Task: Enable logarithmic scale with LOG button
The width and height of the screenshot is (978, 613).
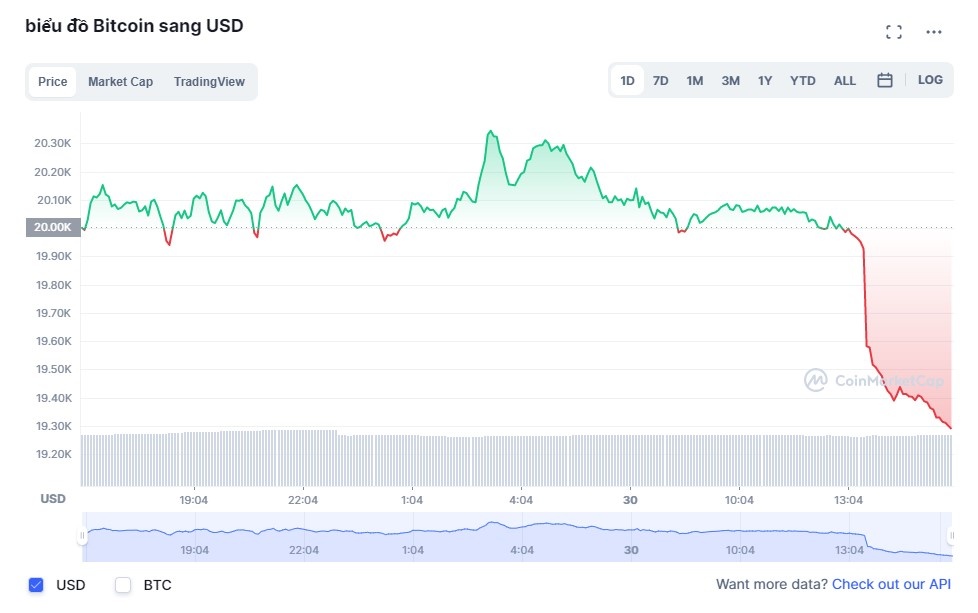Action: coord(930,80)
